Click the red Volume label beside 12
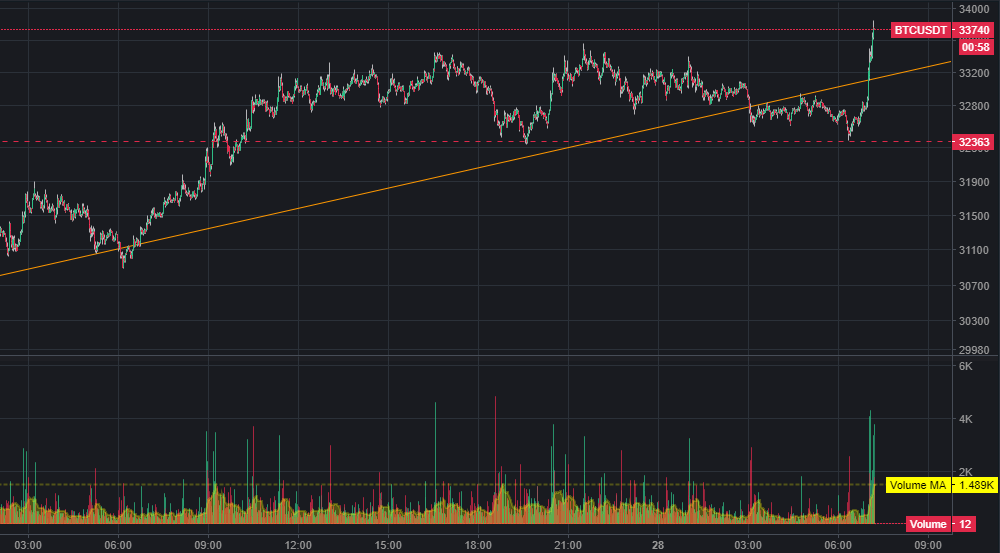 pyautogui.click(x=928, y=524)
